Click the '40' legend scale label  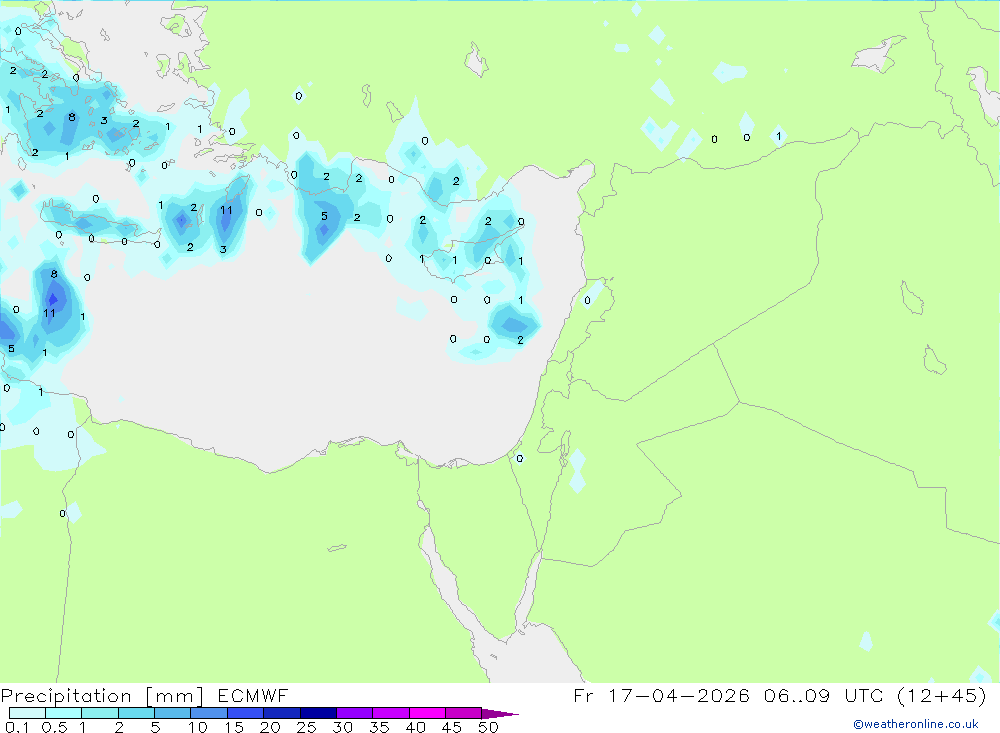pos(416,727)
